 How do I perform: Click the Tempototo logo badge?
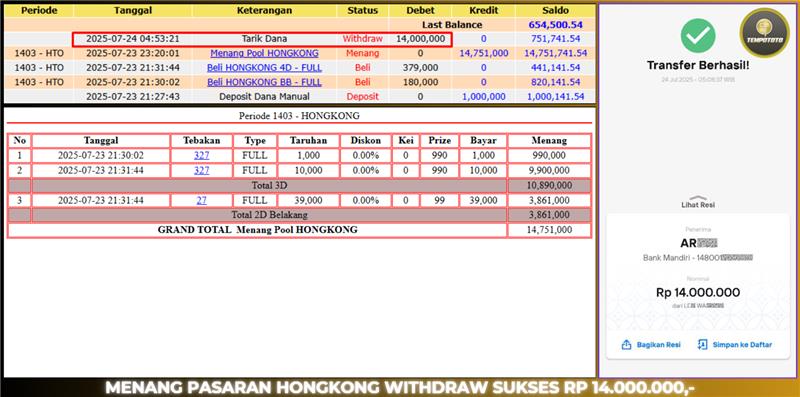[764, 33]
